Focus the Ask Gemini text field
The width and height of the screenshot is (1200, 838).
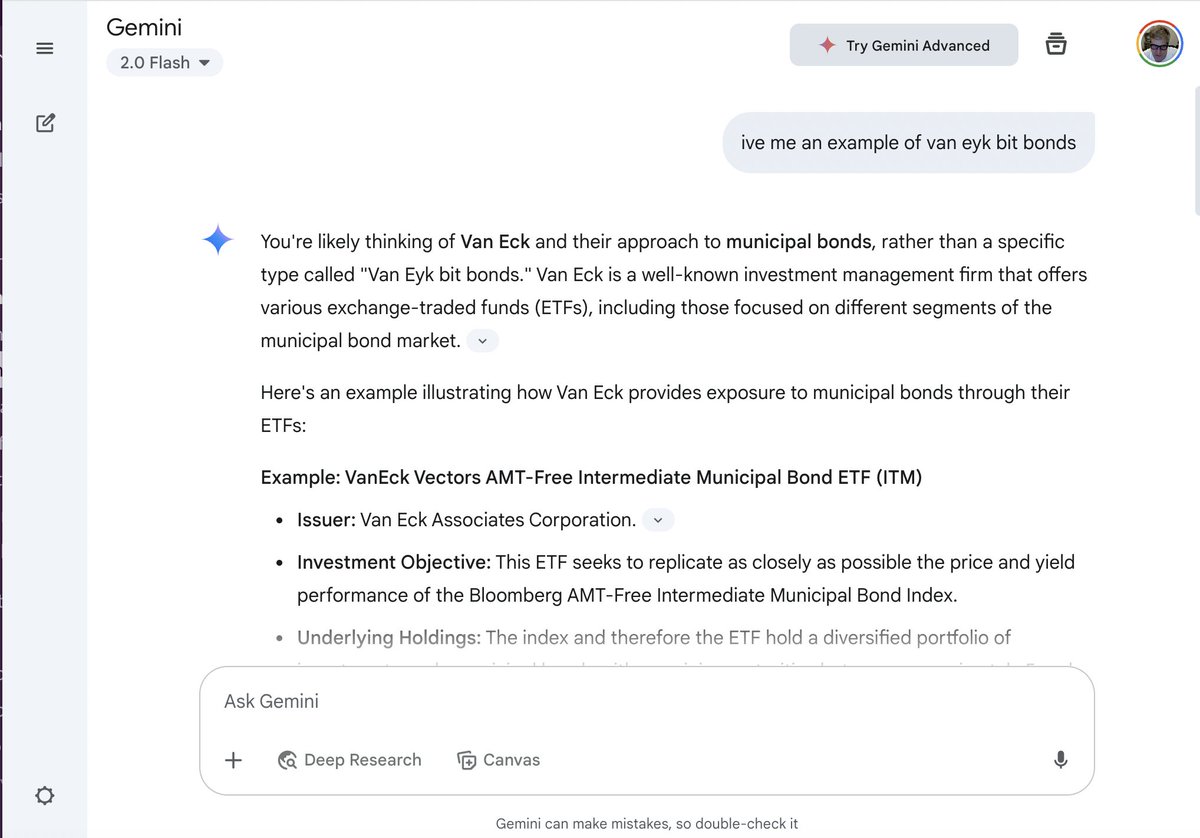point(640,701)
